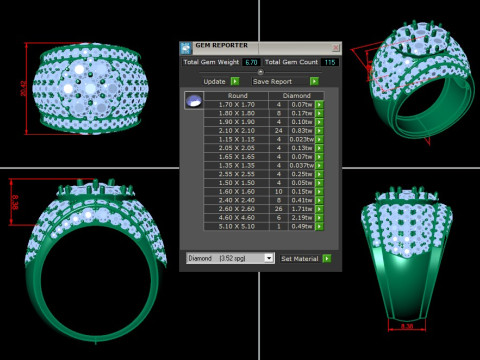Close the Gem Reporter dialog
480x360 pixels.
336,48
